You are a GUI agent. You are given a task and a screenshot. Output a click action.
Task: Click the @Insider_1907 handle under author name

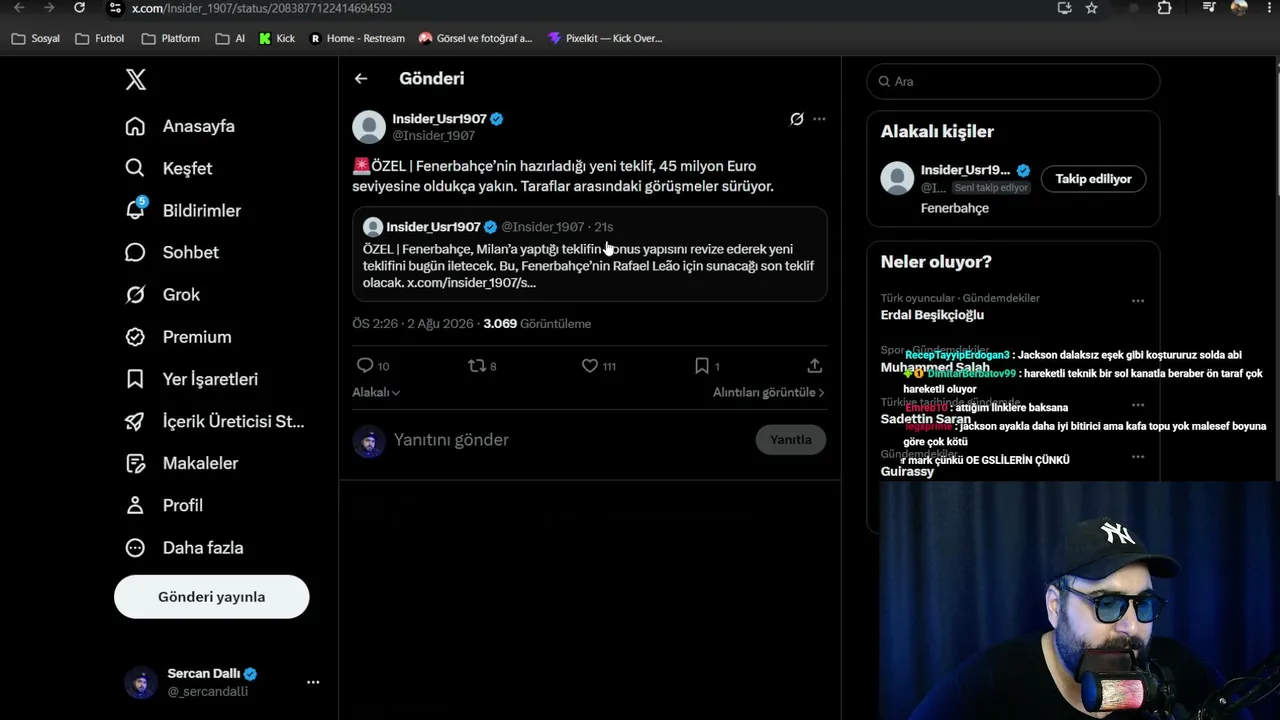433,136
